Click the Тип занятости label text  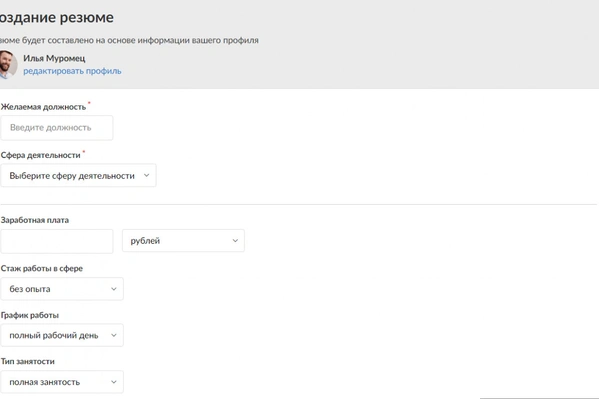[28, 362]
